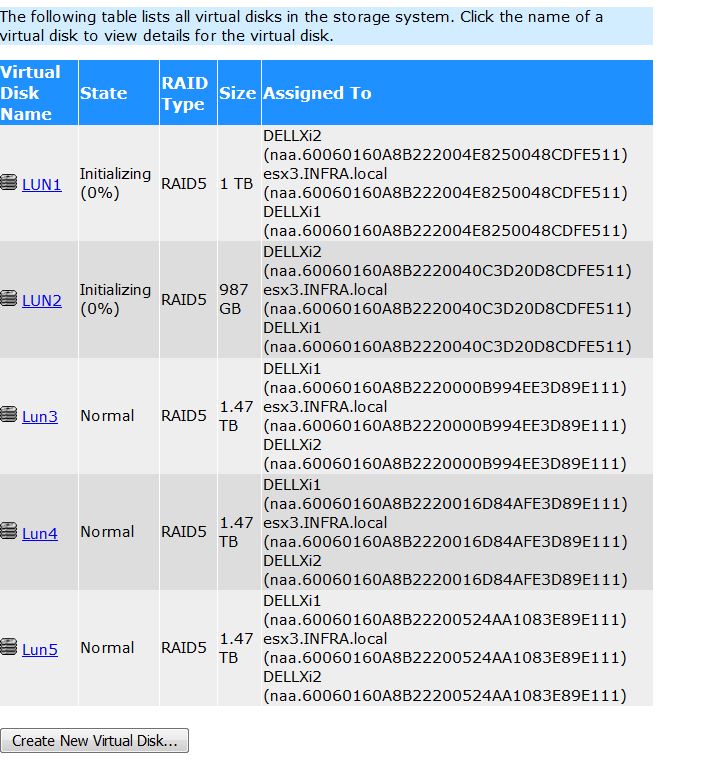The height and width of the screenshot is (766, 702).
Task: Click RAID5 in the Lun5 row
Action: click(x=184, y=648)
